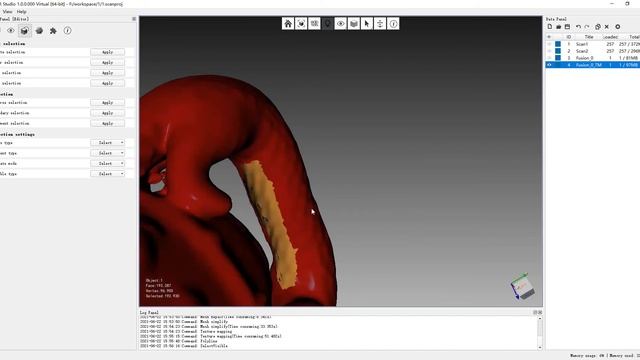Click the new project icon in Data Panel
Viewport: 640px width, 360px height.
550,27
